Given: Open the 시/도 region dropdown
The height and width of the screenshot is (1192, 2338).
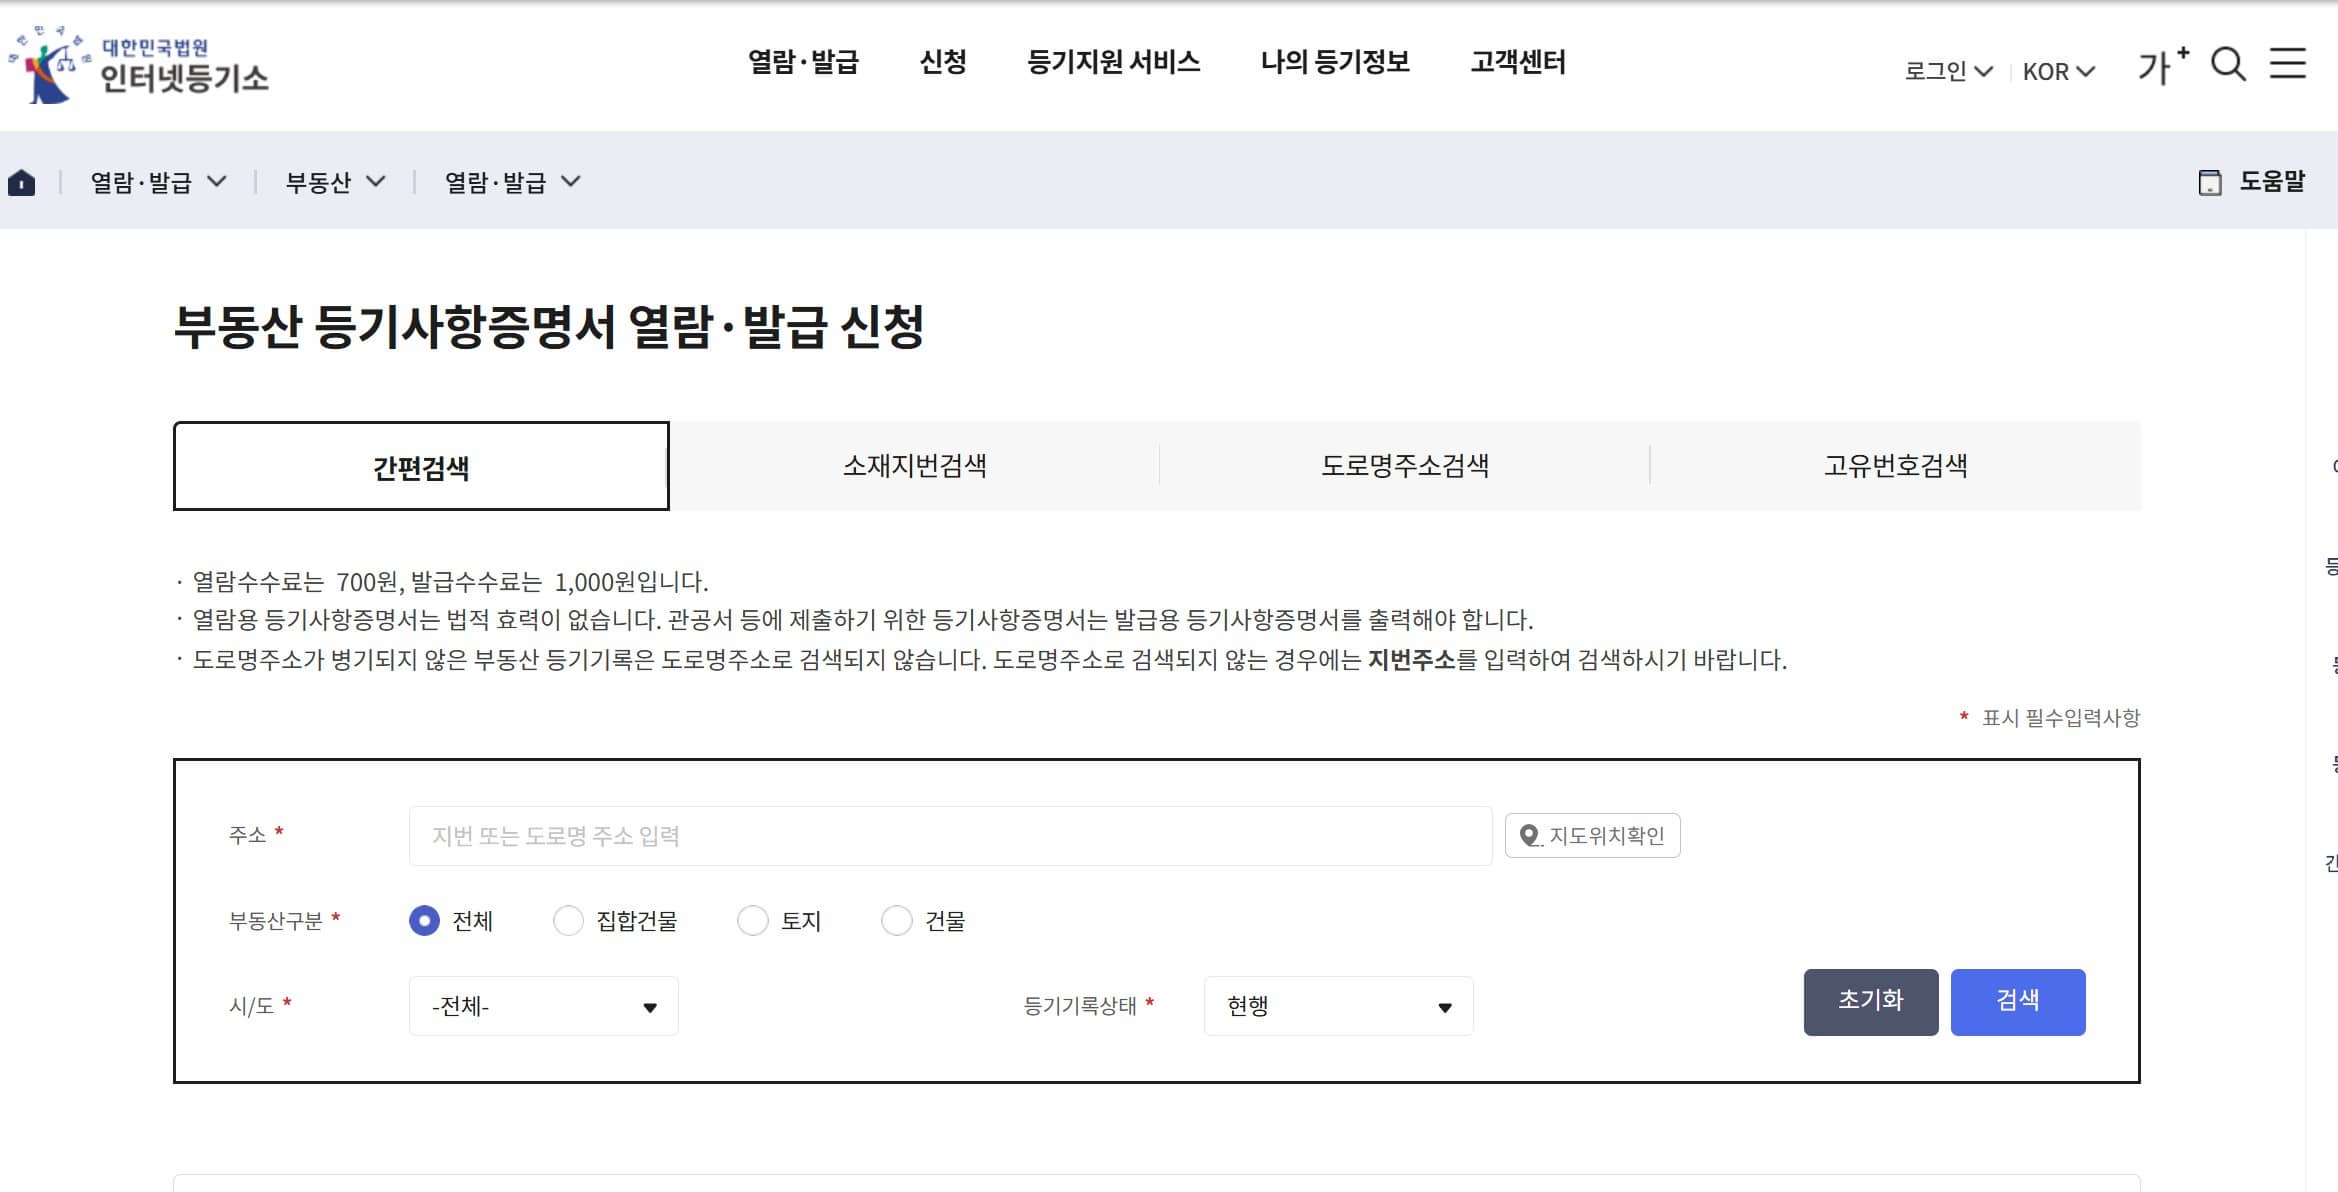Looking at the screenshot, I should coord(542,1006).
